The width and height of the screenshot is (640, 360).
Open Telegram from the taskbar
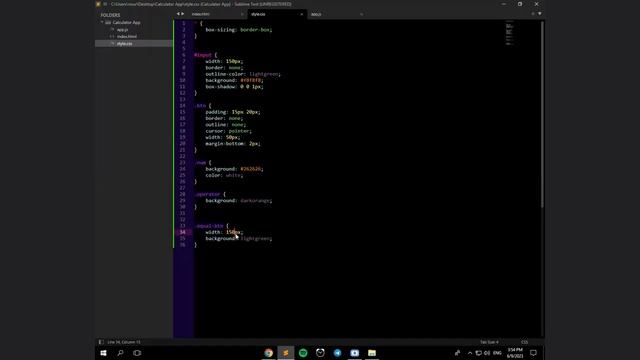[x=337, y=353]
